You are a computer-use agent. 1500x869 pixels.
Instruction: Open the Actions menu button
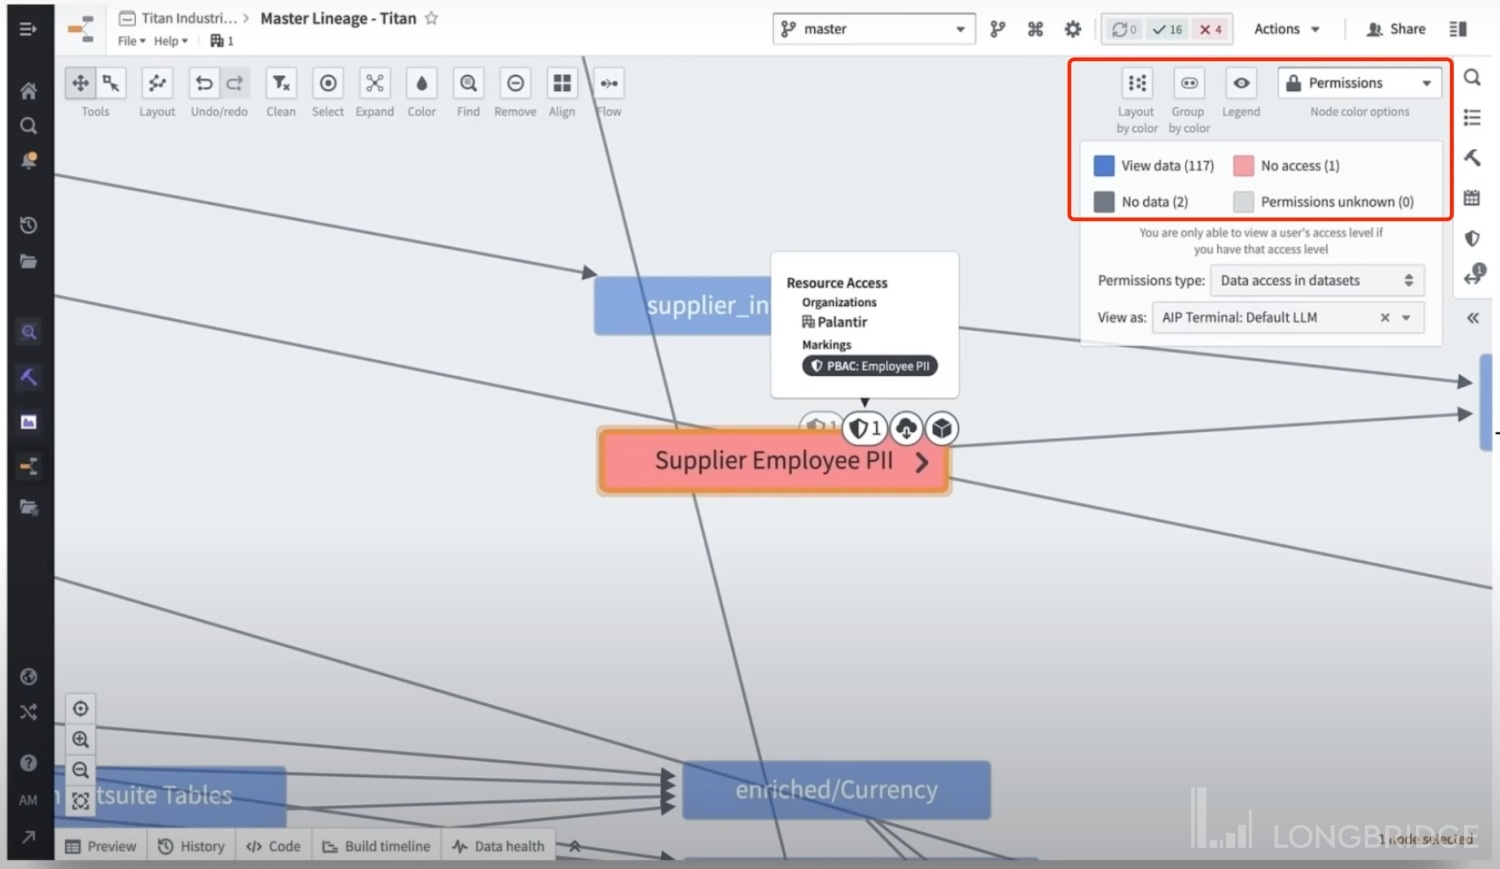[x=1287, y=29]
